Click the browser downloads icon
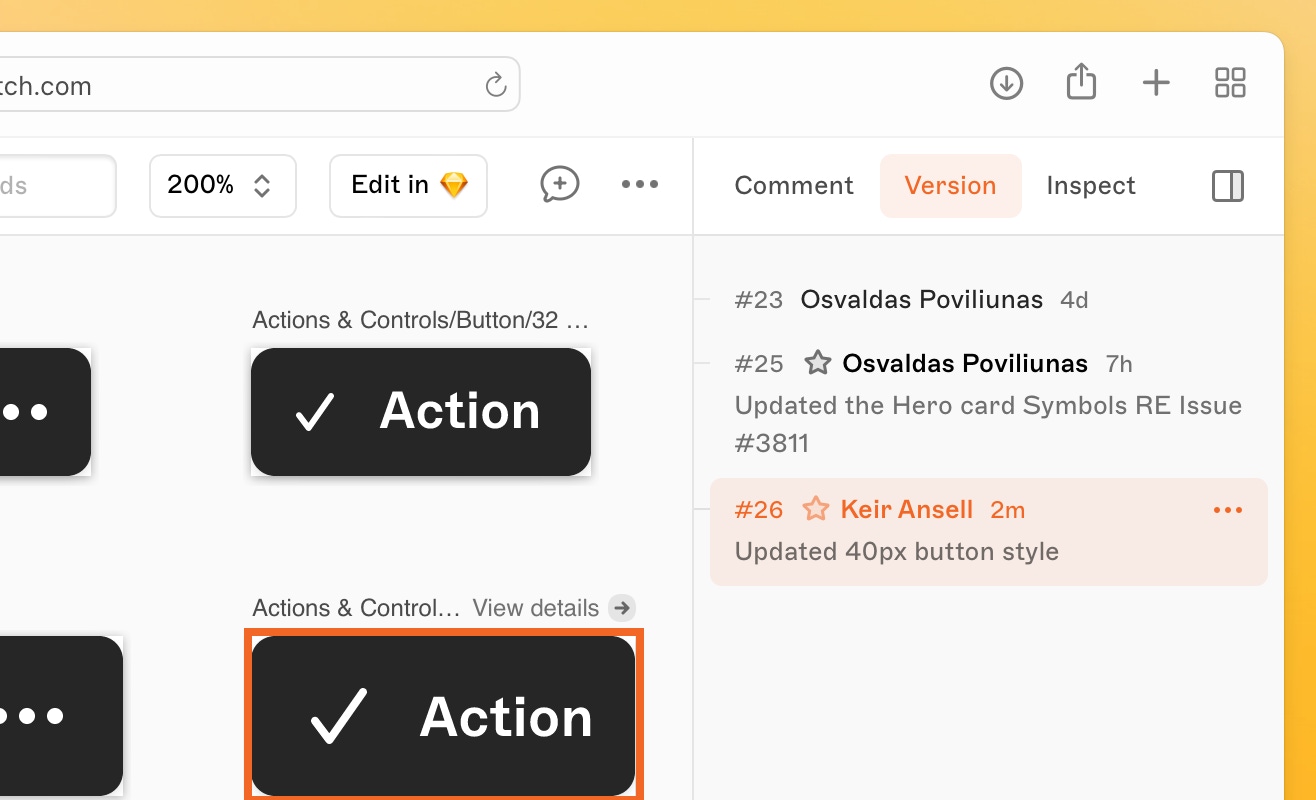Viewport: 1316px width, 800px height. (1006, 83)
